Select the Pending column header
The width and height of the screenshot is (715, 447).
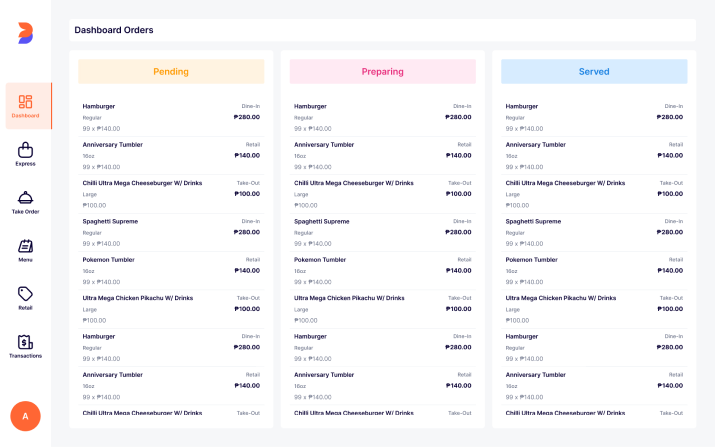click(x=171, y=72)
